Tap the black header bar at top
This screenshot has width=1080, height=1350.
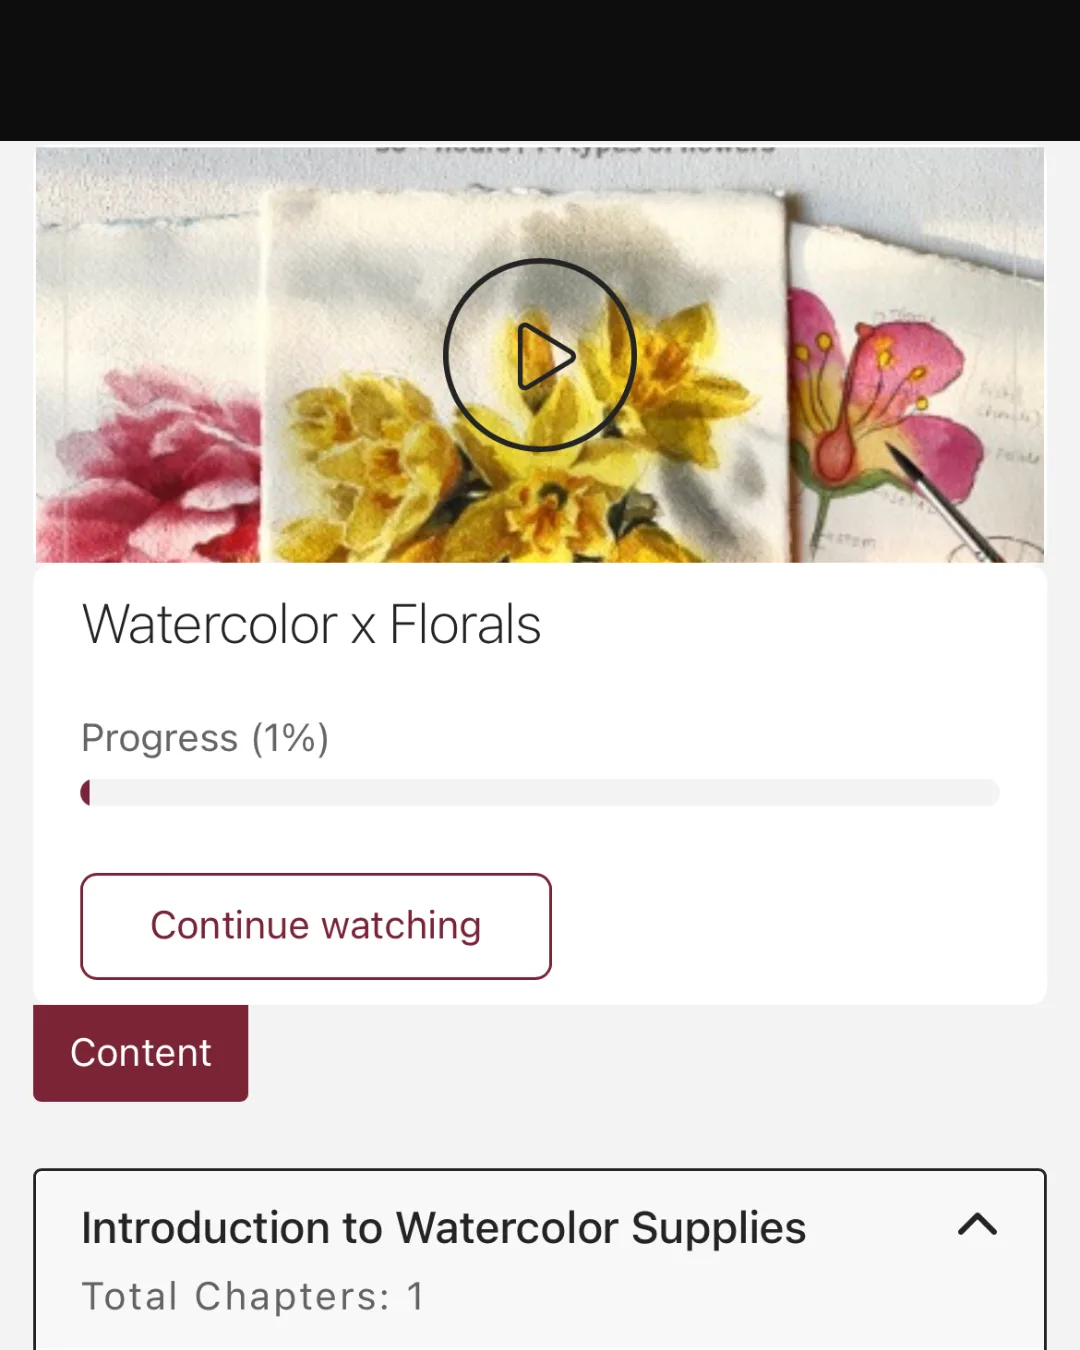(x=540, y=70)
